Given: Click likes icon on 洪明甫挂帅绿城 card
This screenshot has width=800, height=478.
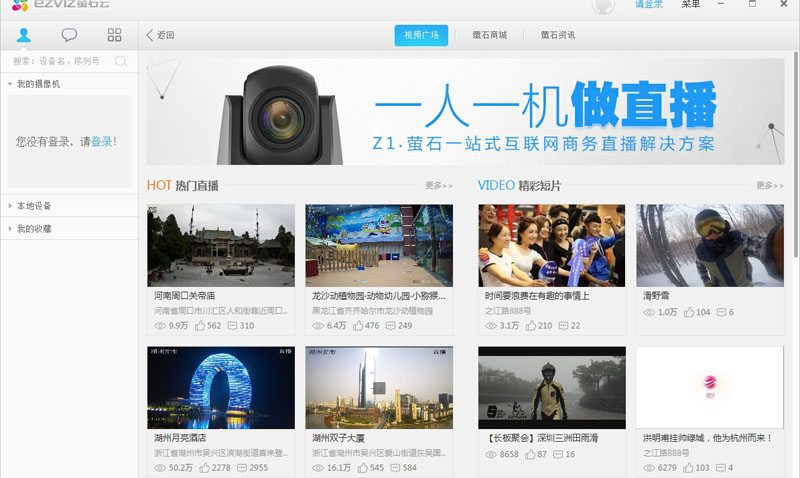Looking at the screenshot, I should (x=688, y=468).
